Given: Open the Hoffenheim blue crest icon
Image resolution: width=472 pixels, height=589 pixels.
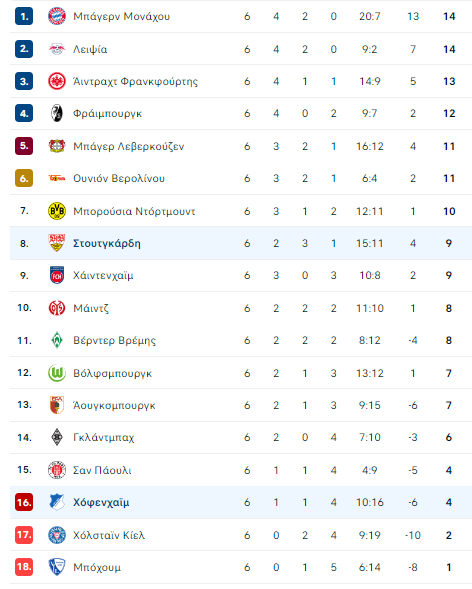Looking at the screenshot, I should tap(57, 502).
